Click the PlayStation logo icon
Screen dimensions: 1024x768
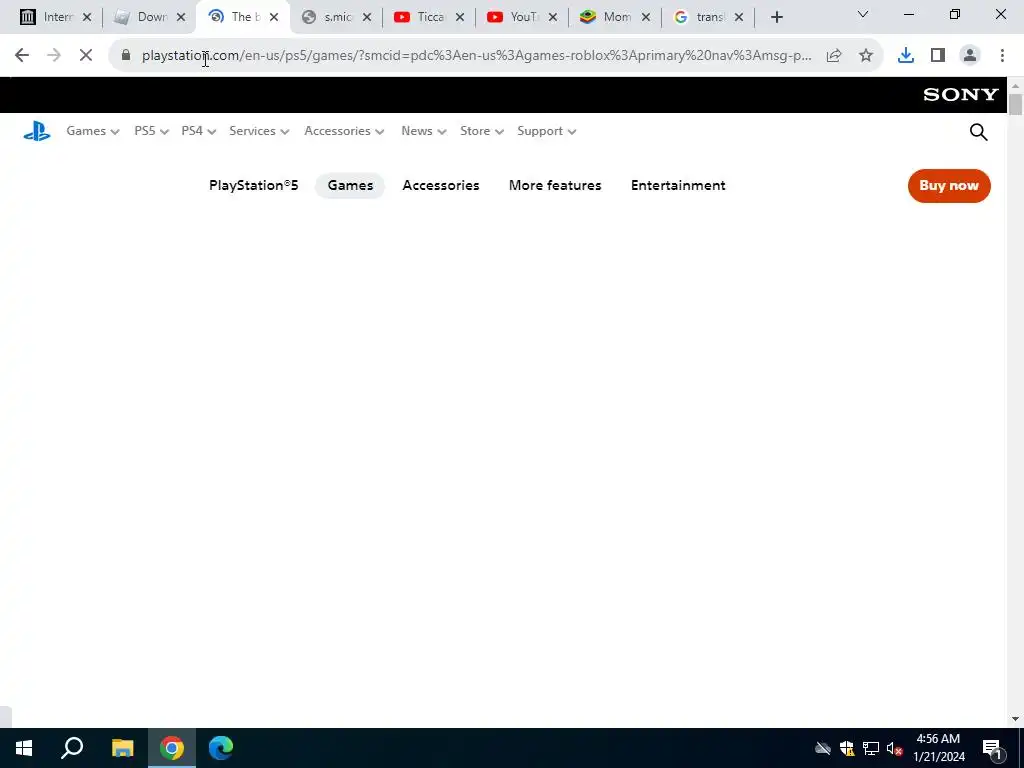click(37, 131)
